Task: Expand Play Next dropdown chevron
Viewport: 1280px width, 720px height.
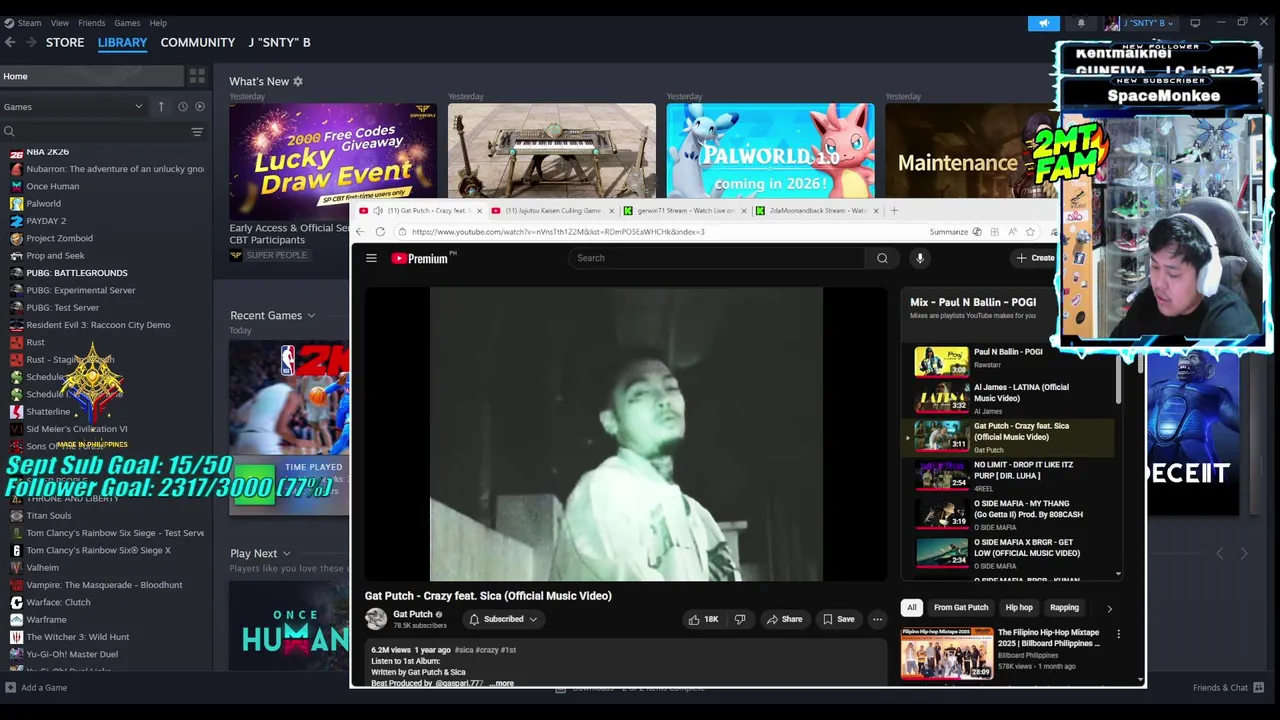Action: tap(286, 554)
